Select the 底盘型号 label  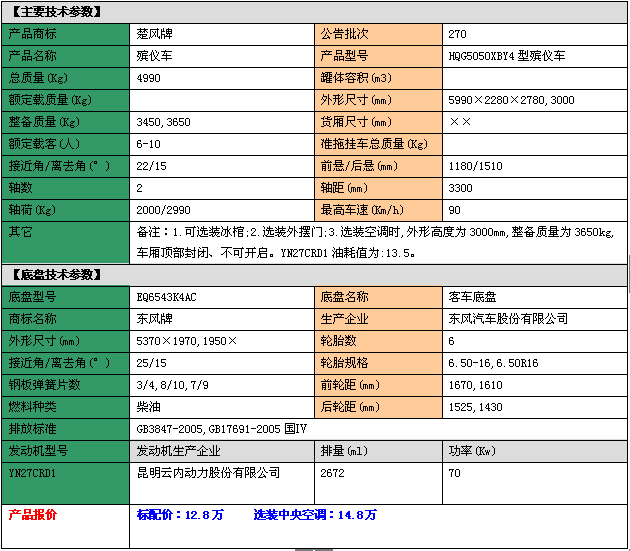(32, 297)
